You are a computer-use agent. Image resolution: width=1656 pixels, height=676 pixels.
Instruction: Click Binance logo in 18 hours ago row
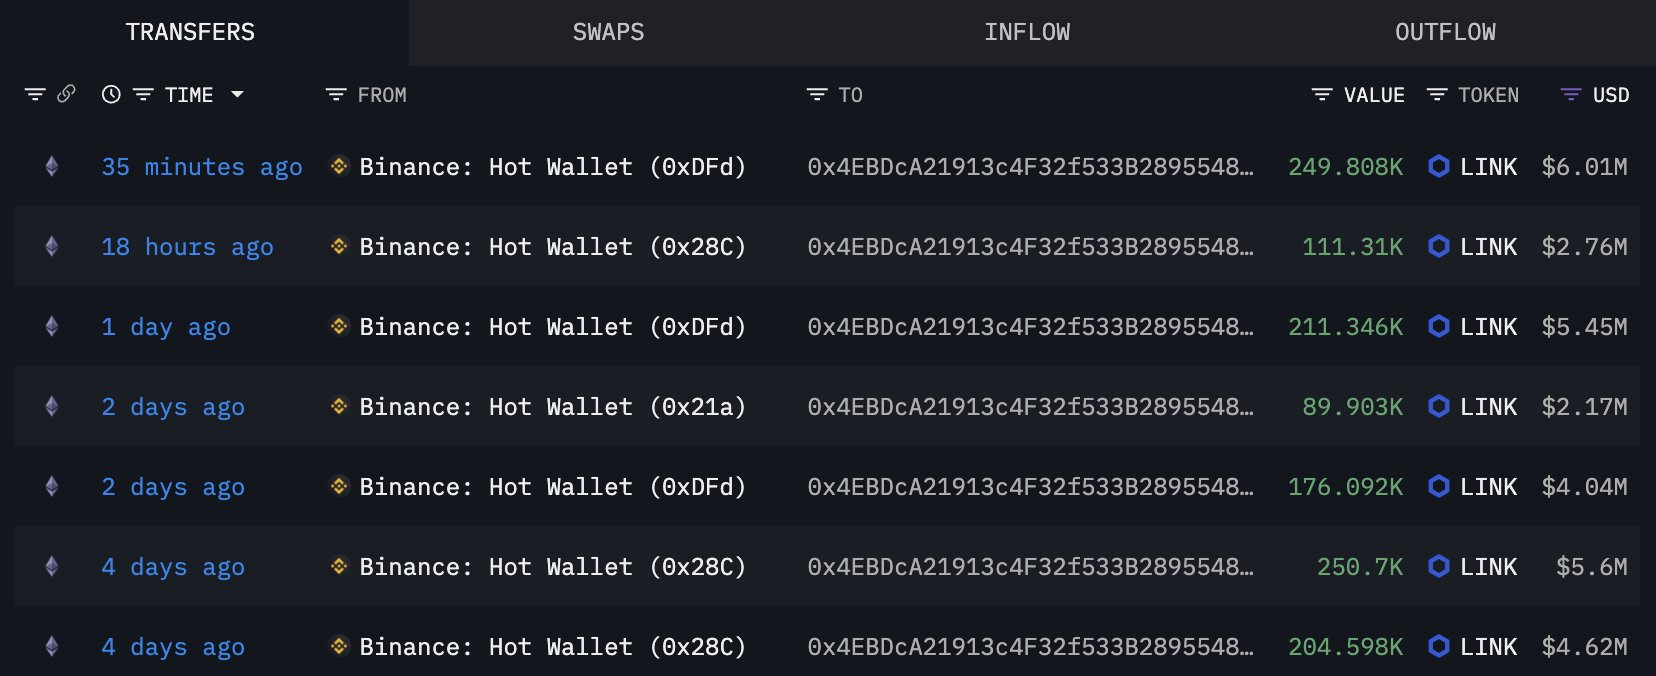pos(339,246)
